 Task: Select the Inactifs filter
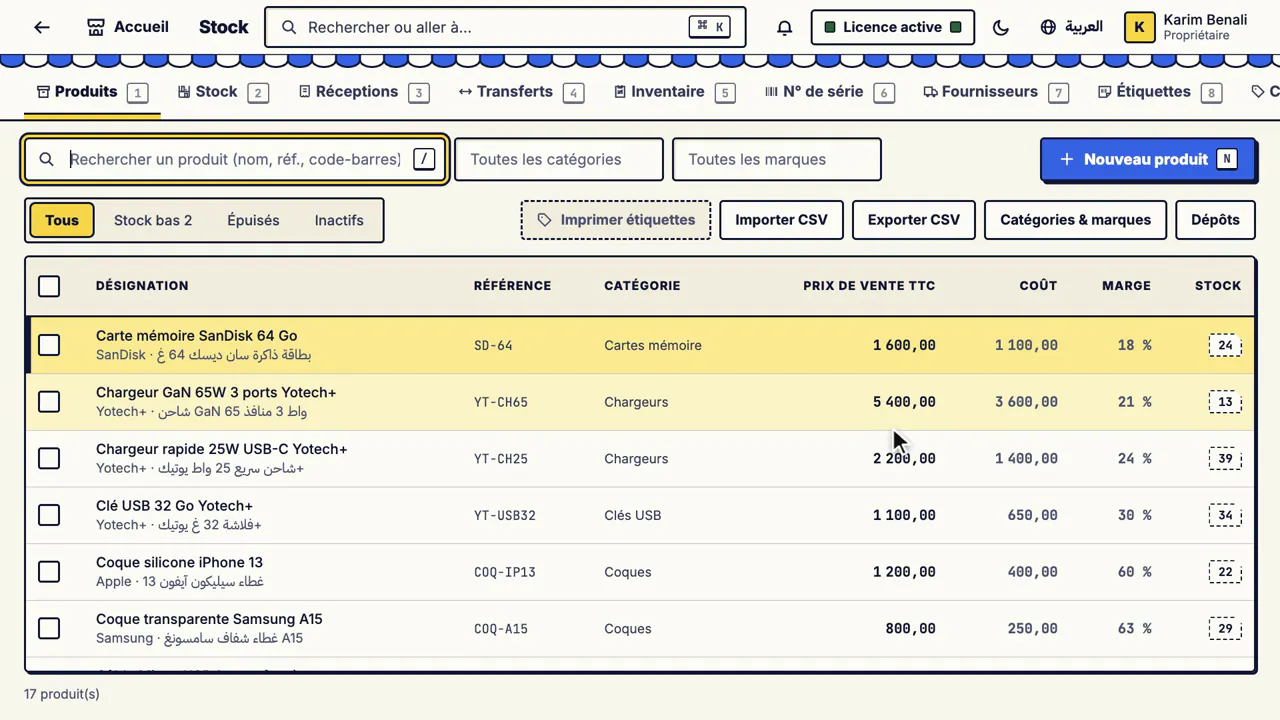[x=339, y=220]
